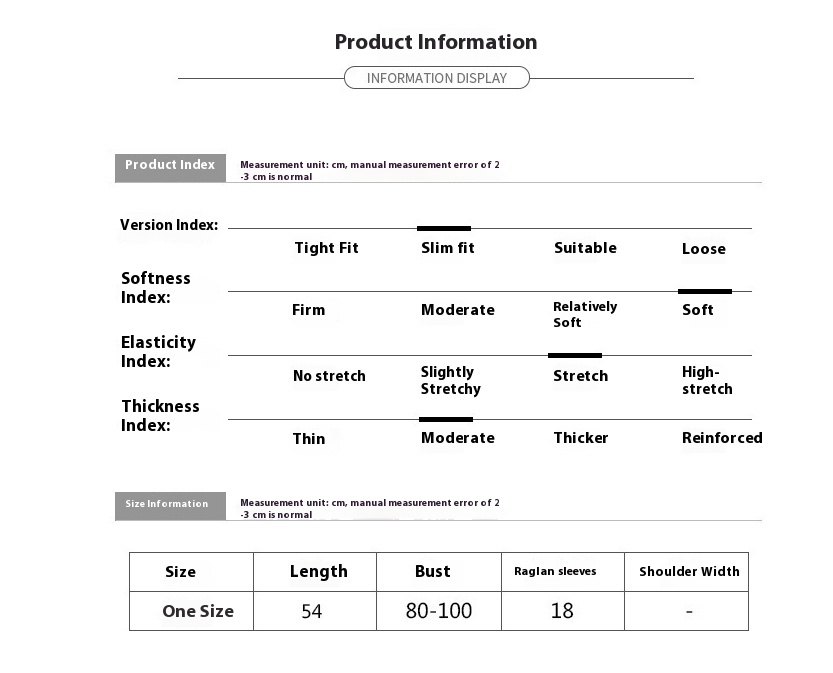Click the 80-100 bust value cell
Viewport: 833px width, 673px height.
coord(439,611)
